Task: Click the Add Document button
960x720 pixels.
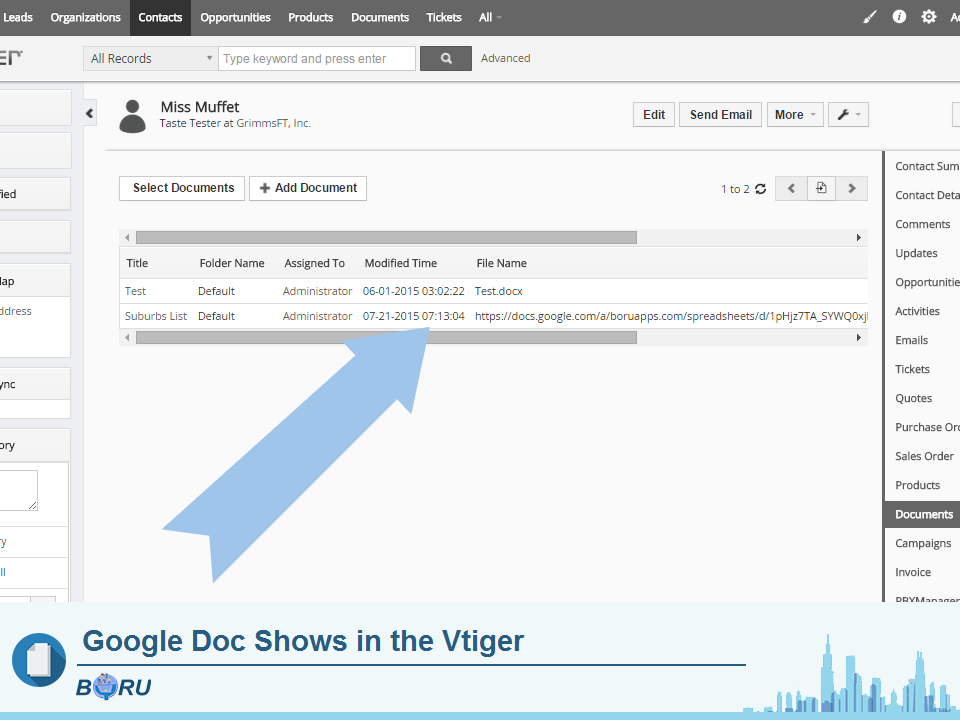Action: 308,188
